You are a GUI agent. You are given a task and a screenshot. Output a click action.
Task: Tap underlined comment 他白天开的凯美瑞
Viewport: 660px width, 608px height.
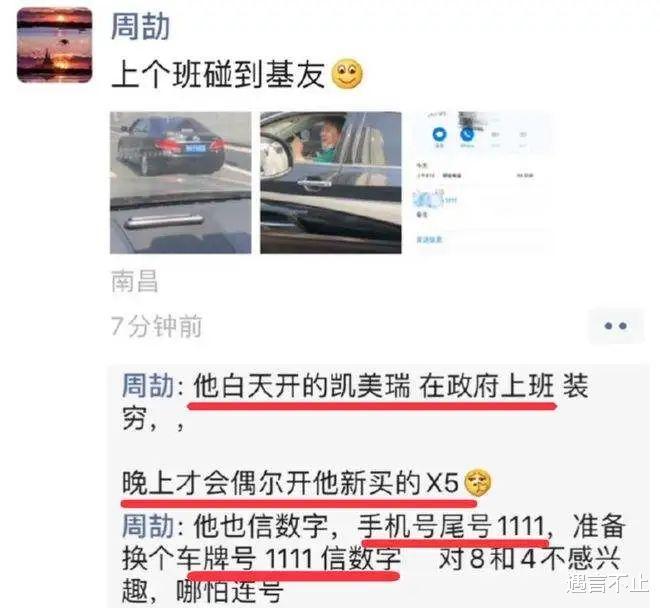[x=301, y=386]
